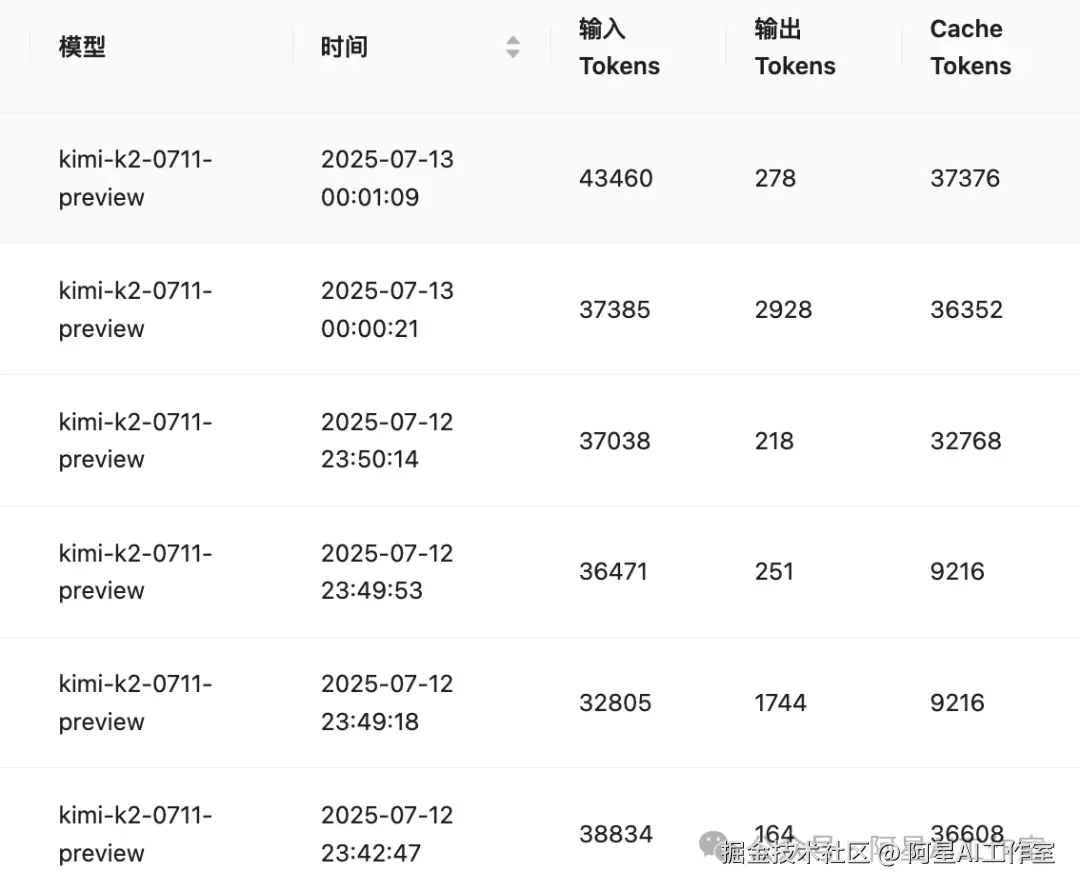Click kimi-k2-0711-preview model name in first row
This screenshot has height=891, width=1080.
click(x=135, y=178)
